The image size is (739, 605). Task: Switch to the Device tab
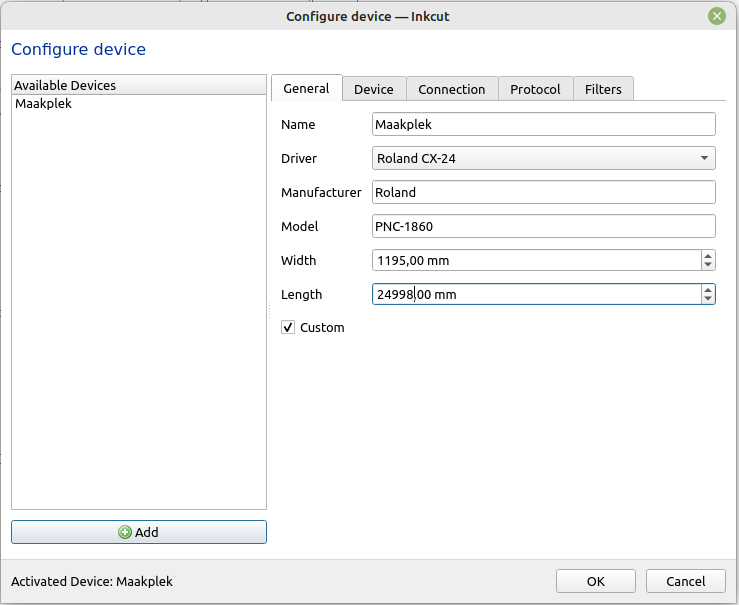tap(374, 89)
